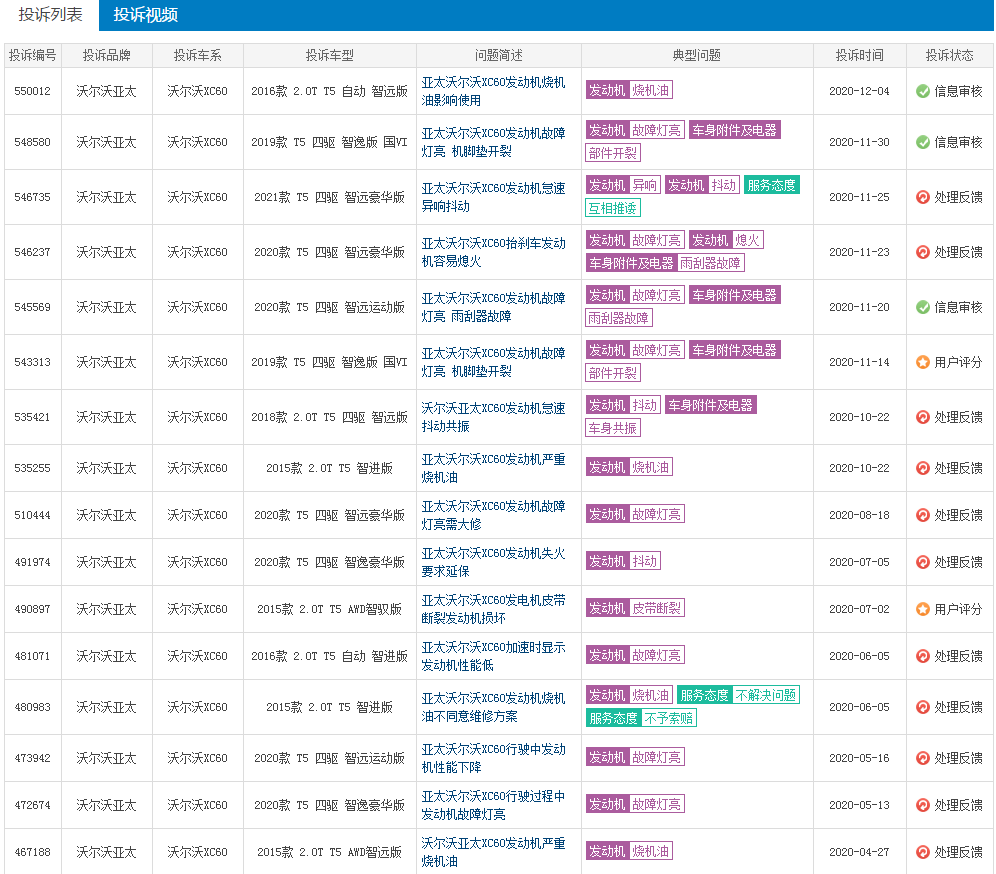Image resolution: width=996 pixels, height=874 pixels.
Task: Select complaint number 543313
Action: (32, 362)
